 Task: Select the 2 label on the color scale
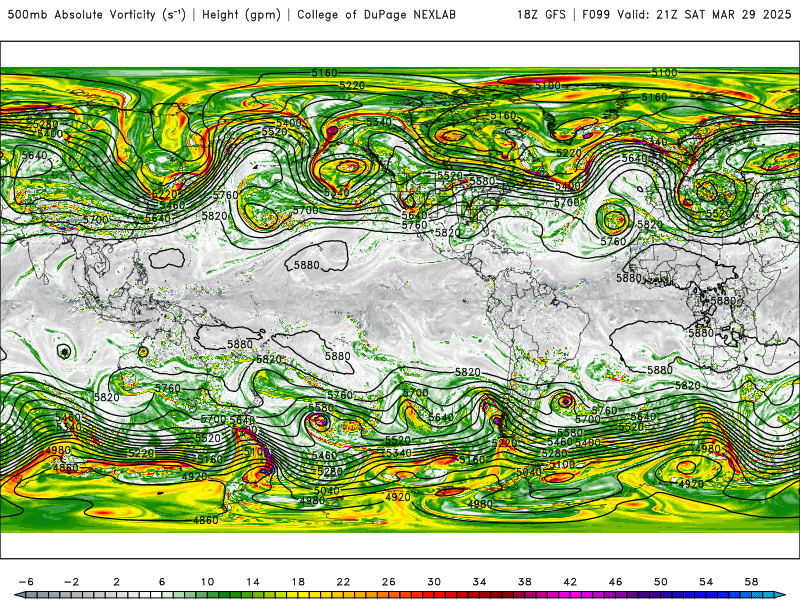click(x=117, y=582)
